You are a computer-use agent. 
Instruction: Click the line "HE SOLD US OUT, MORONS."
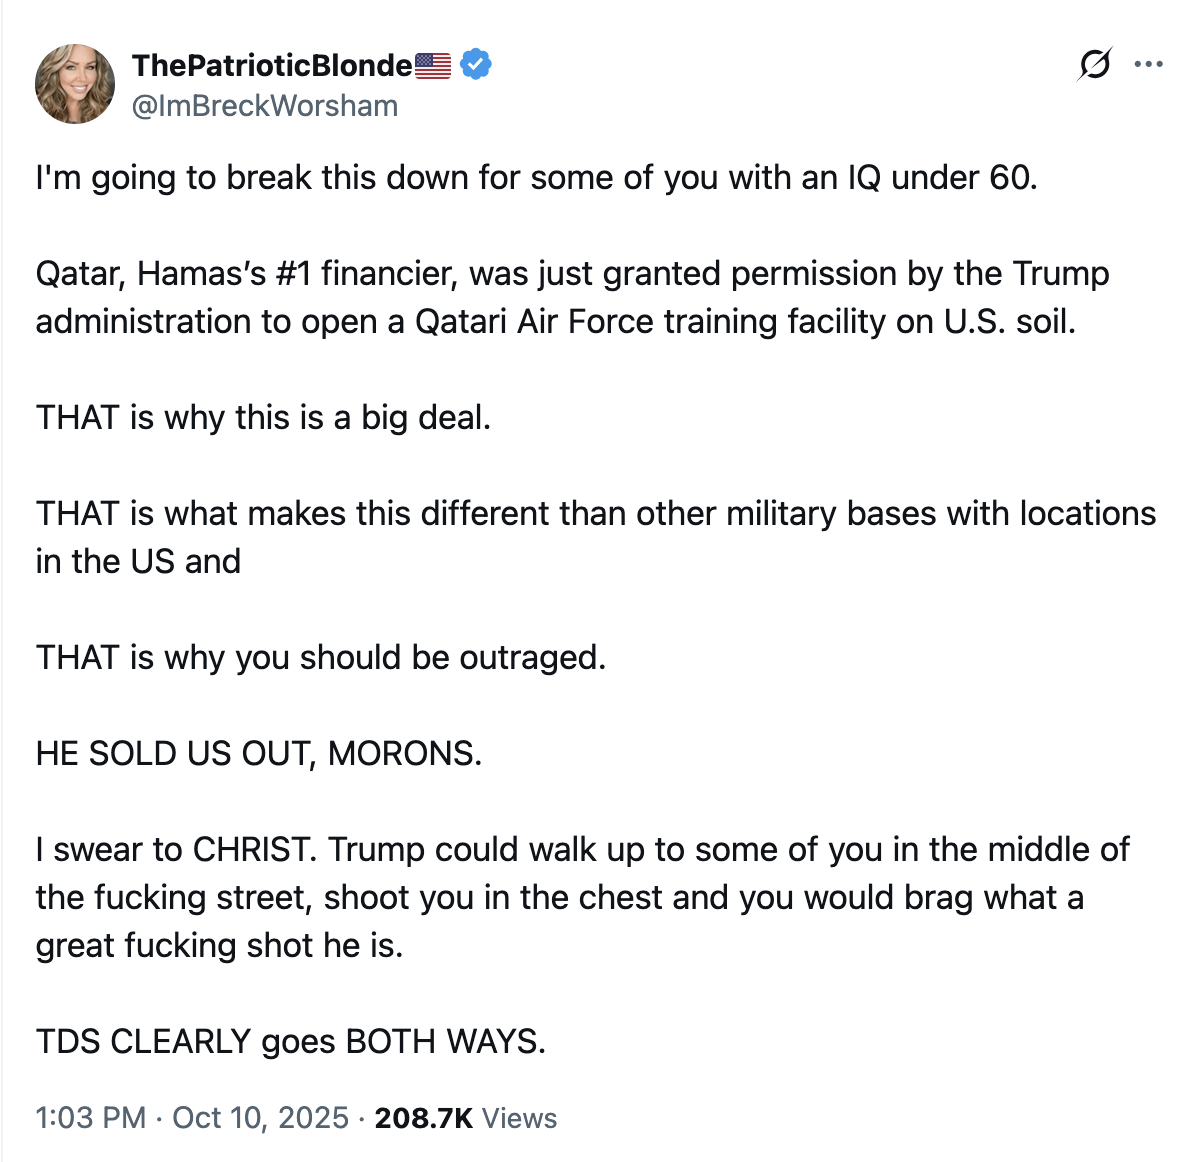tap(259, 754)
